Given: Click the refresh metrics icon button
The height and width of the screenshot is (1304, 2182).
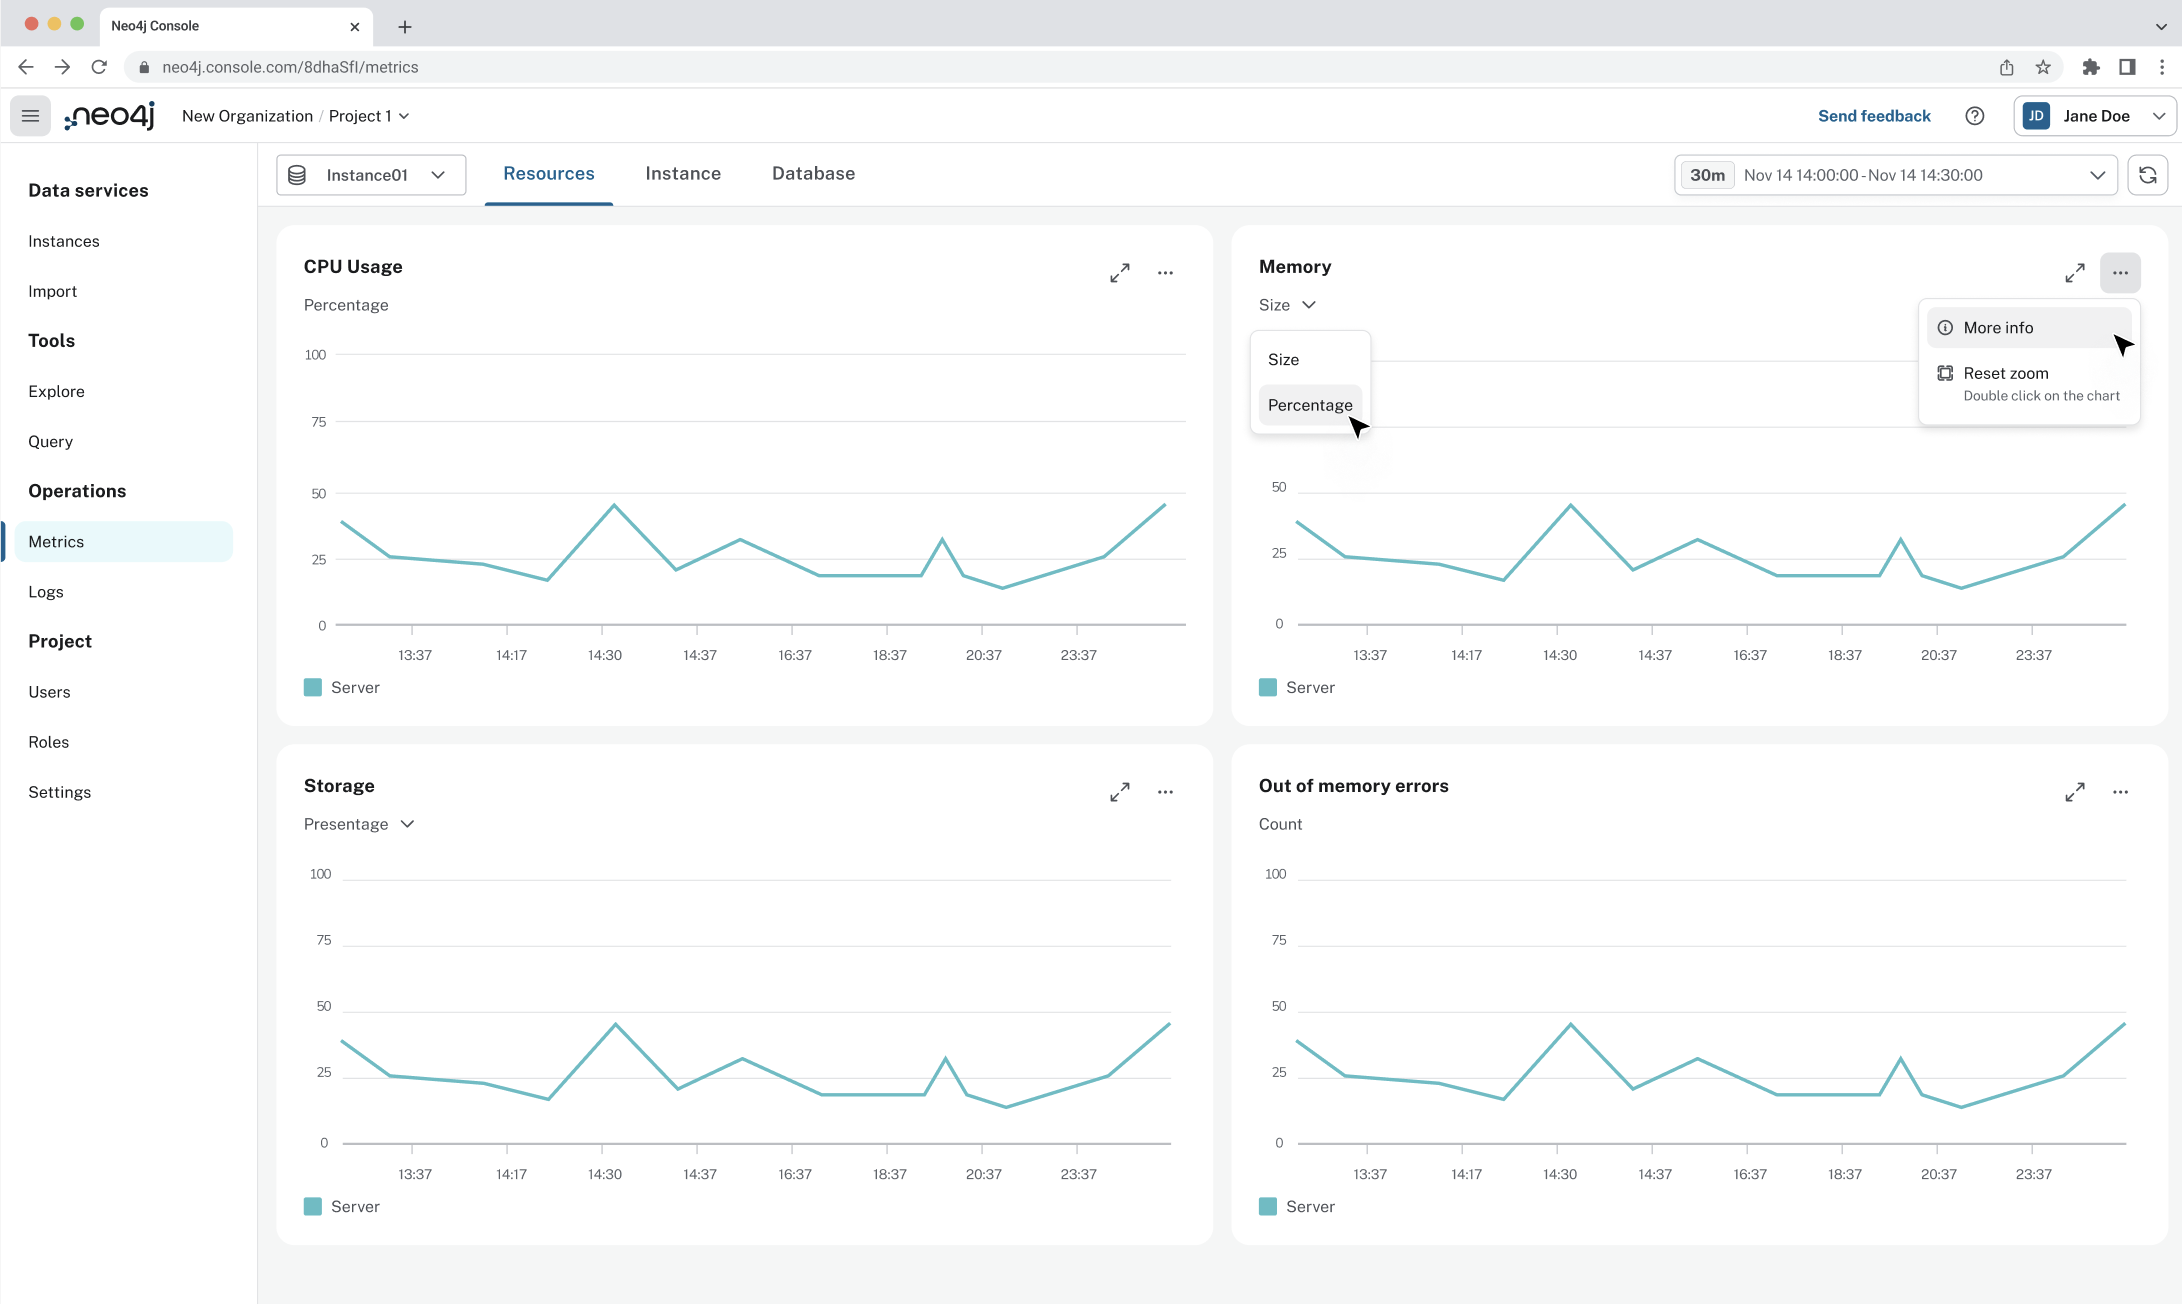Looking at the screenshot, I should [x=2147, y=175].
